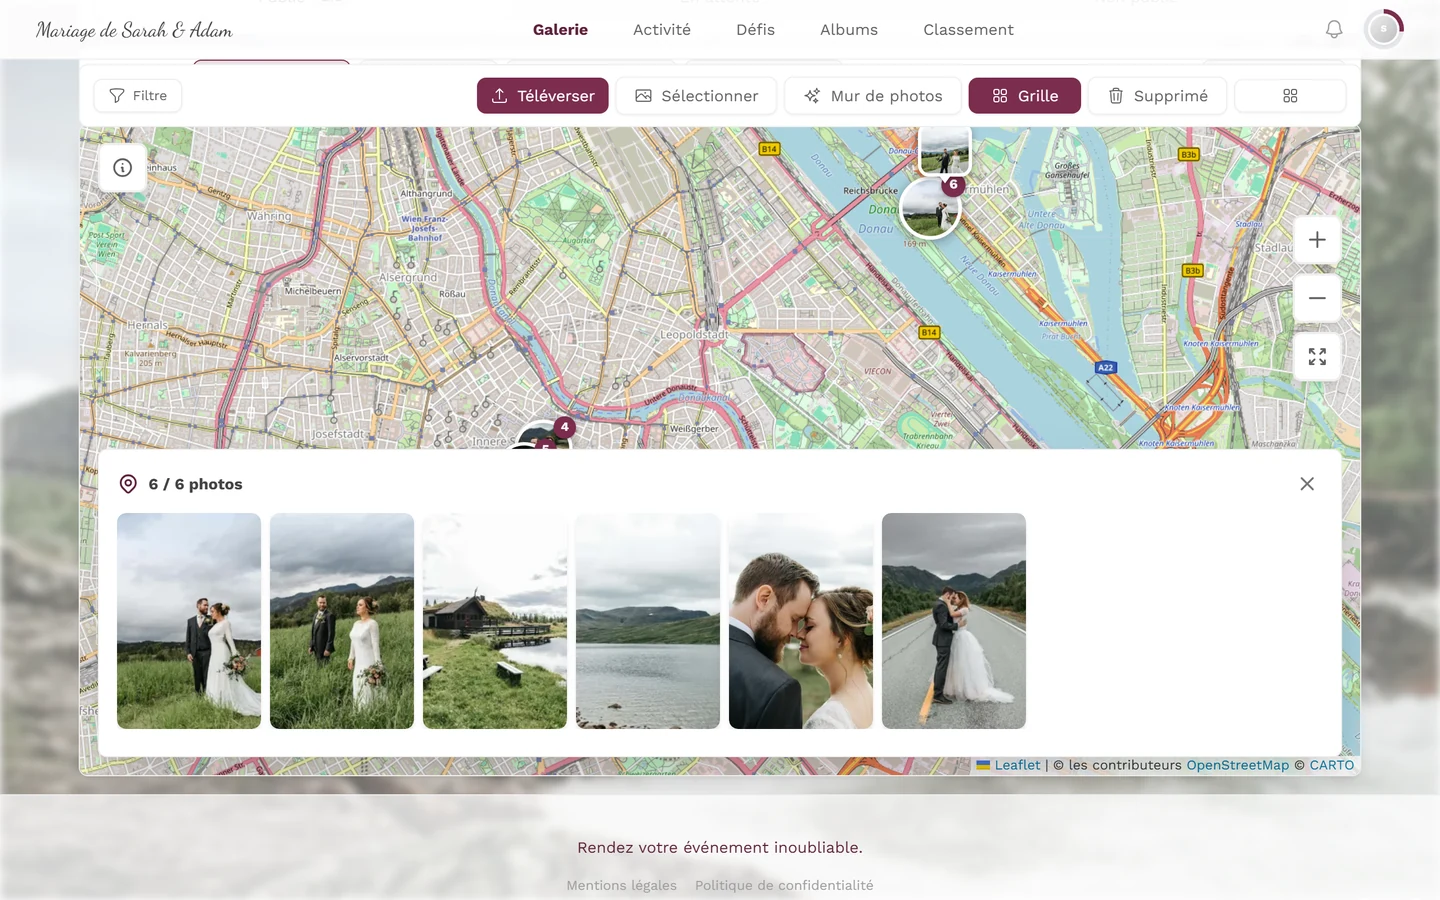The width and height of the screenshot is (1440, 900).
Task: Zoom out on the map
Action: pyautogui.click(x=1317, y=298)
